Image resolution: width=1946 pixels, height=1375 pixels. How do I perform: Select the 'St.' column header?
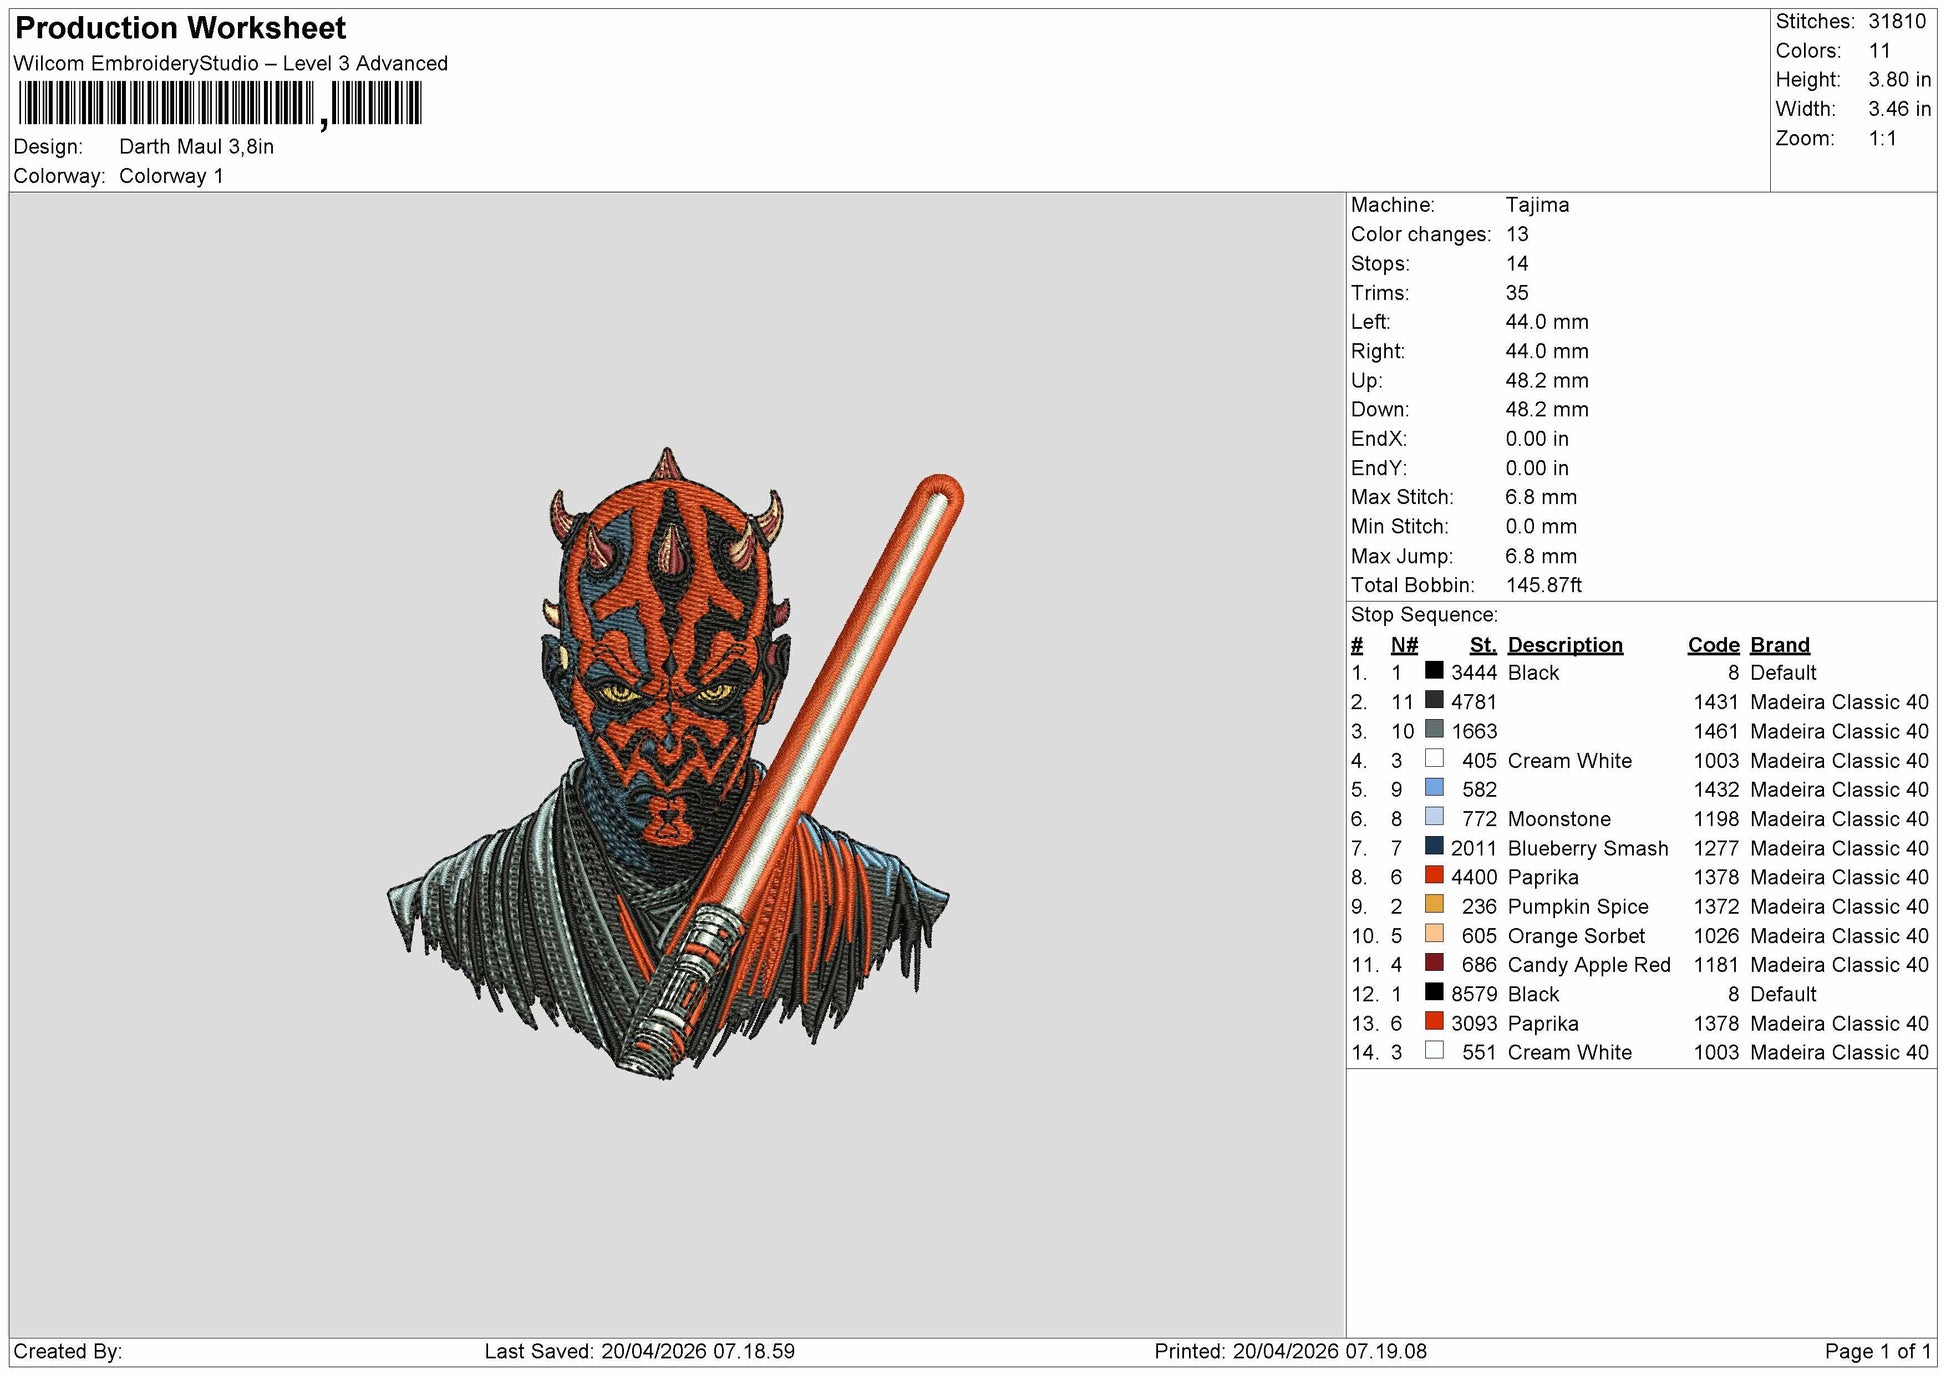[x=1483, y=645]
